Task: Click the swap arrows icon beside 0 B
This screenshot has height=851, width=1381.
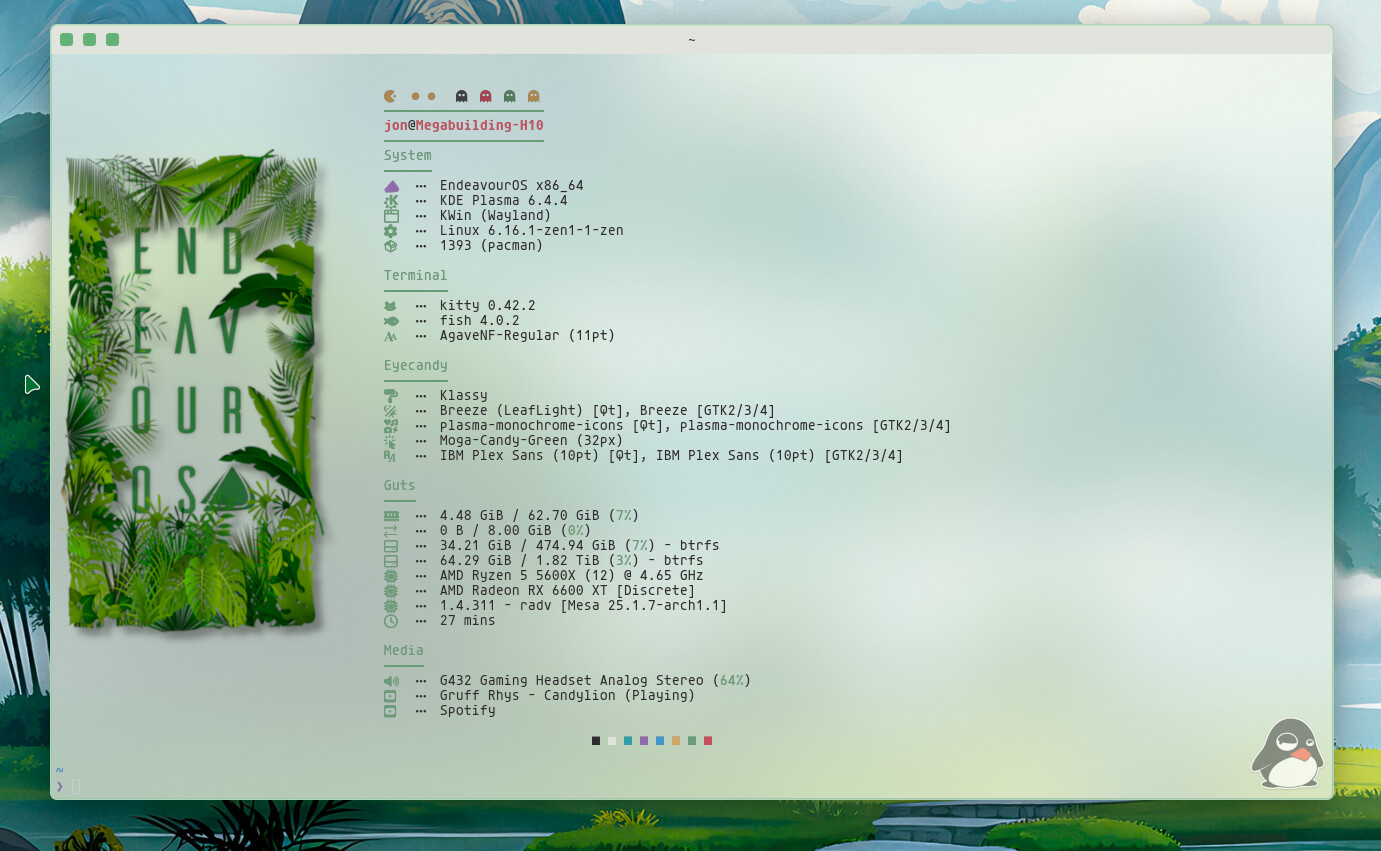Action: 391,530
